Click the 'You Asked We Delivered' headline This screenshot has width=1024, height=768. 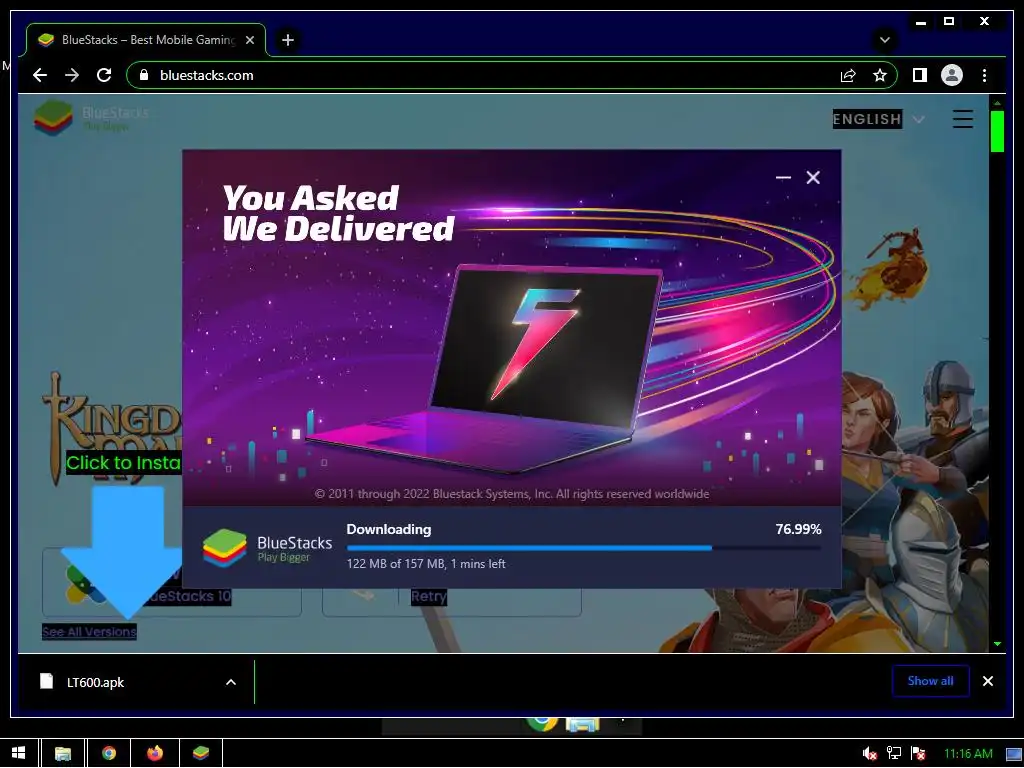(338, 213)
